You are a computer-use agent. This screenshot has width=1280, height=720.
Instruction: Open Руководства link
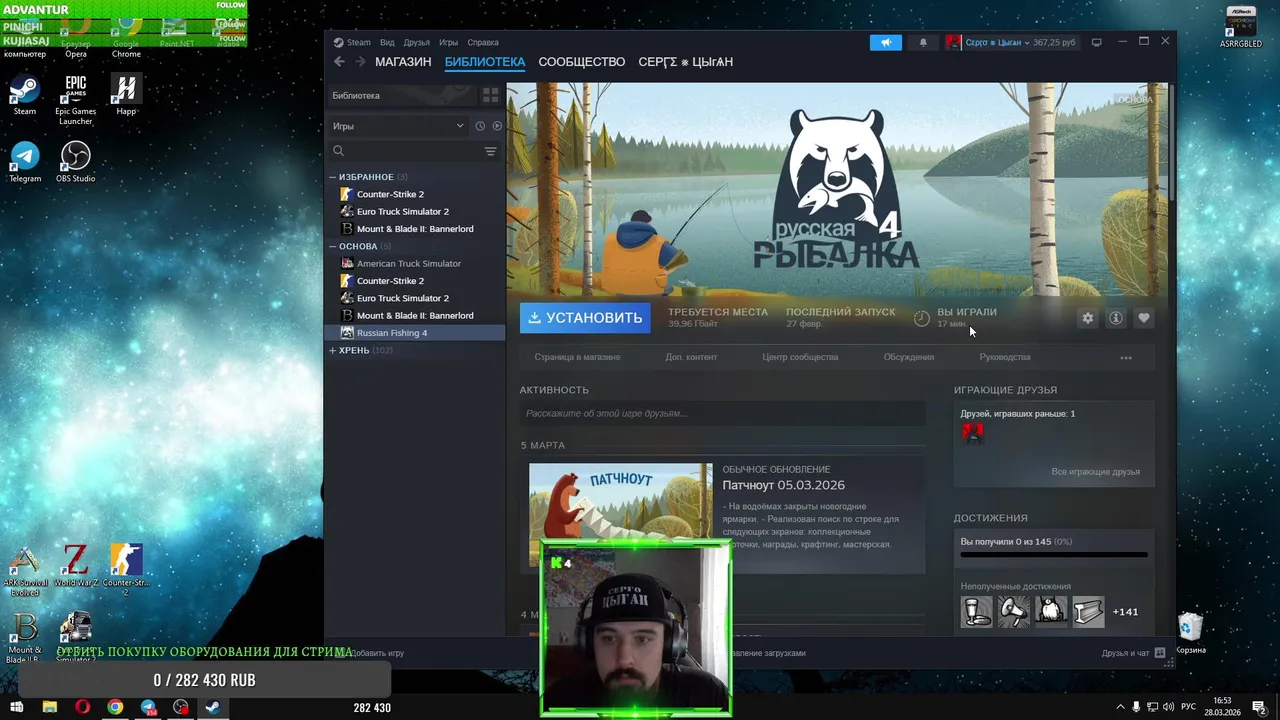pos(1005,357)
